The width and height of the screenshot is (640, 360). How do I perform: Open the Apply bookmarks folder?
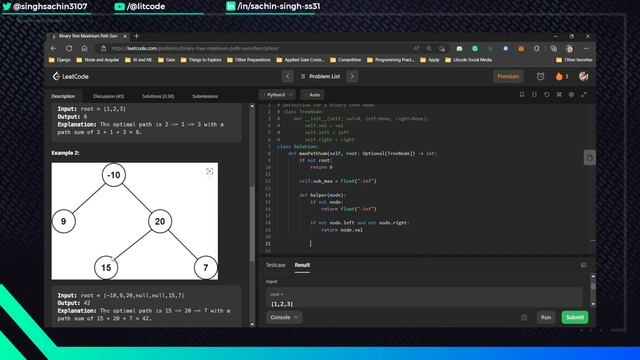[x=430, y=60]
